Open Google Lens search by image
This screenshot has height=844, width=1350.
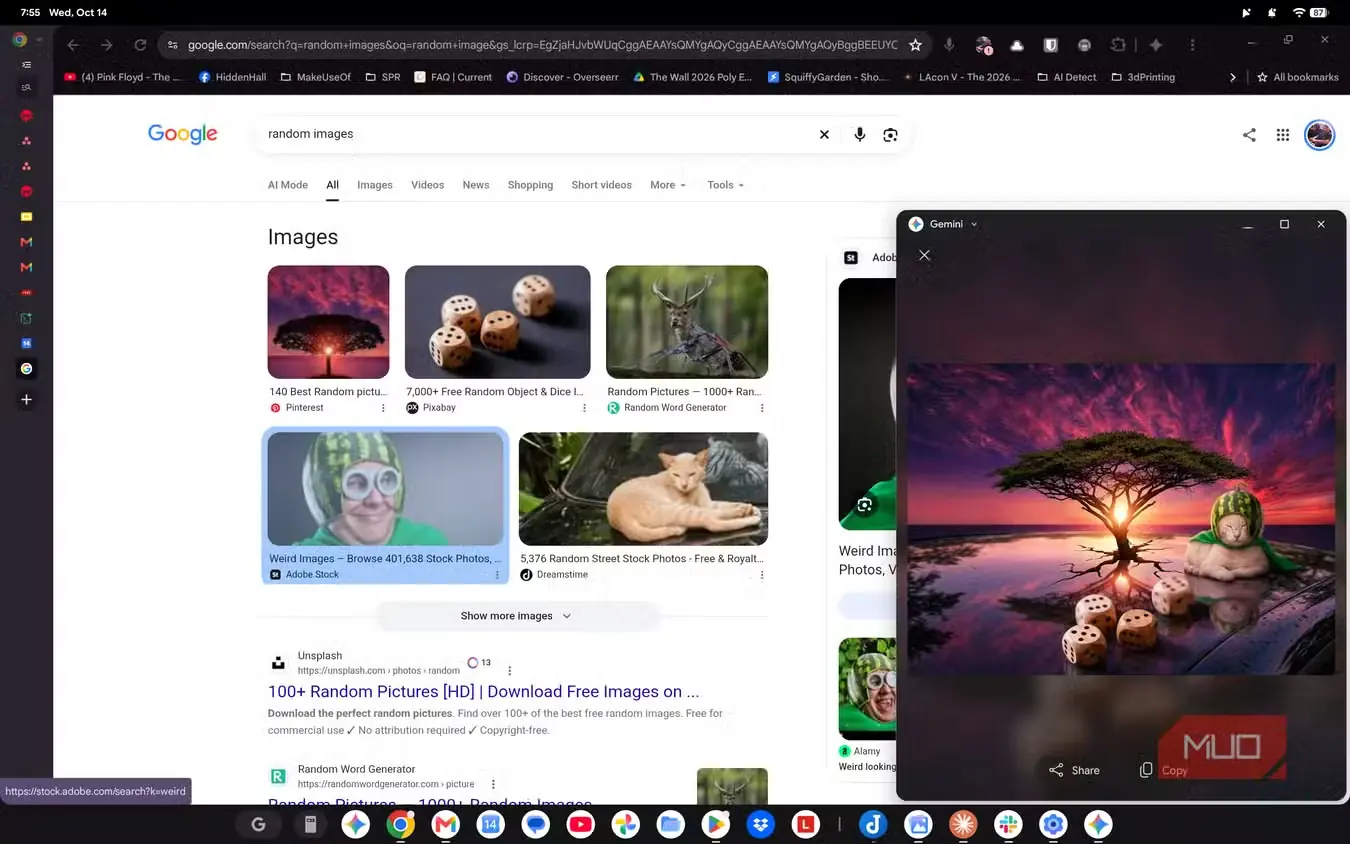point(890,134)
